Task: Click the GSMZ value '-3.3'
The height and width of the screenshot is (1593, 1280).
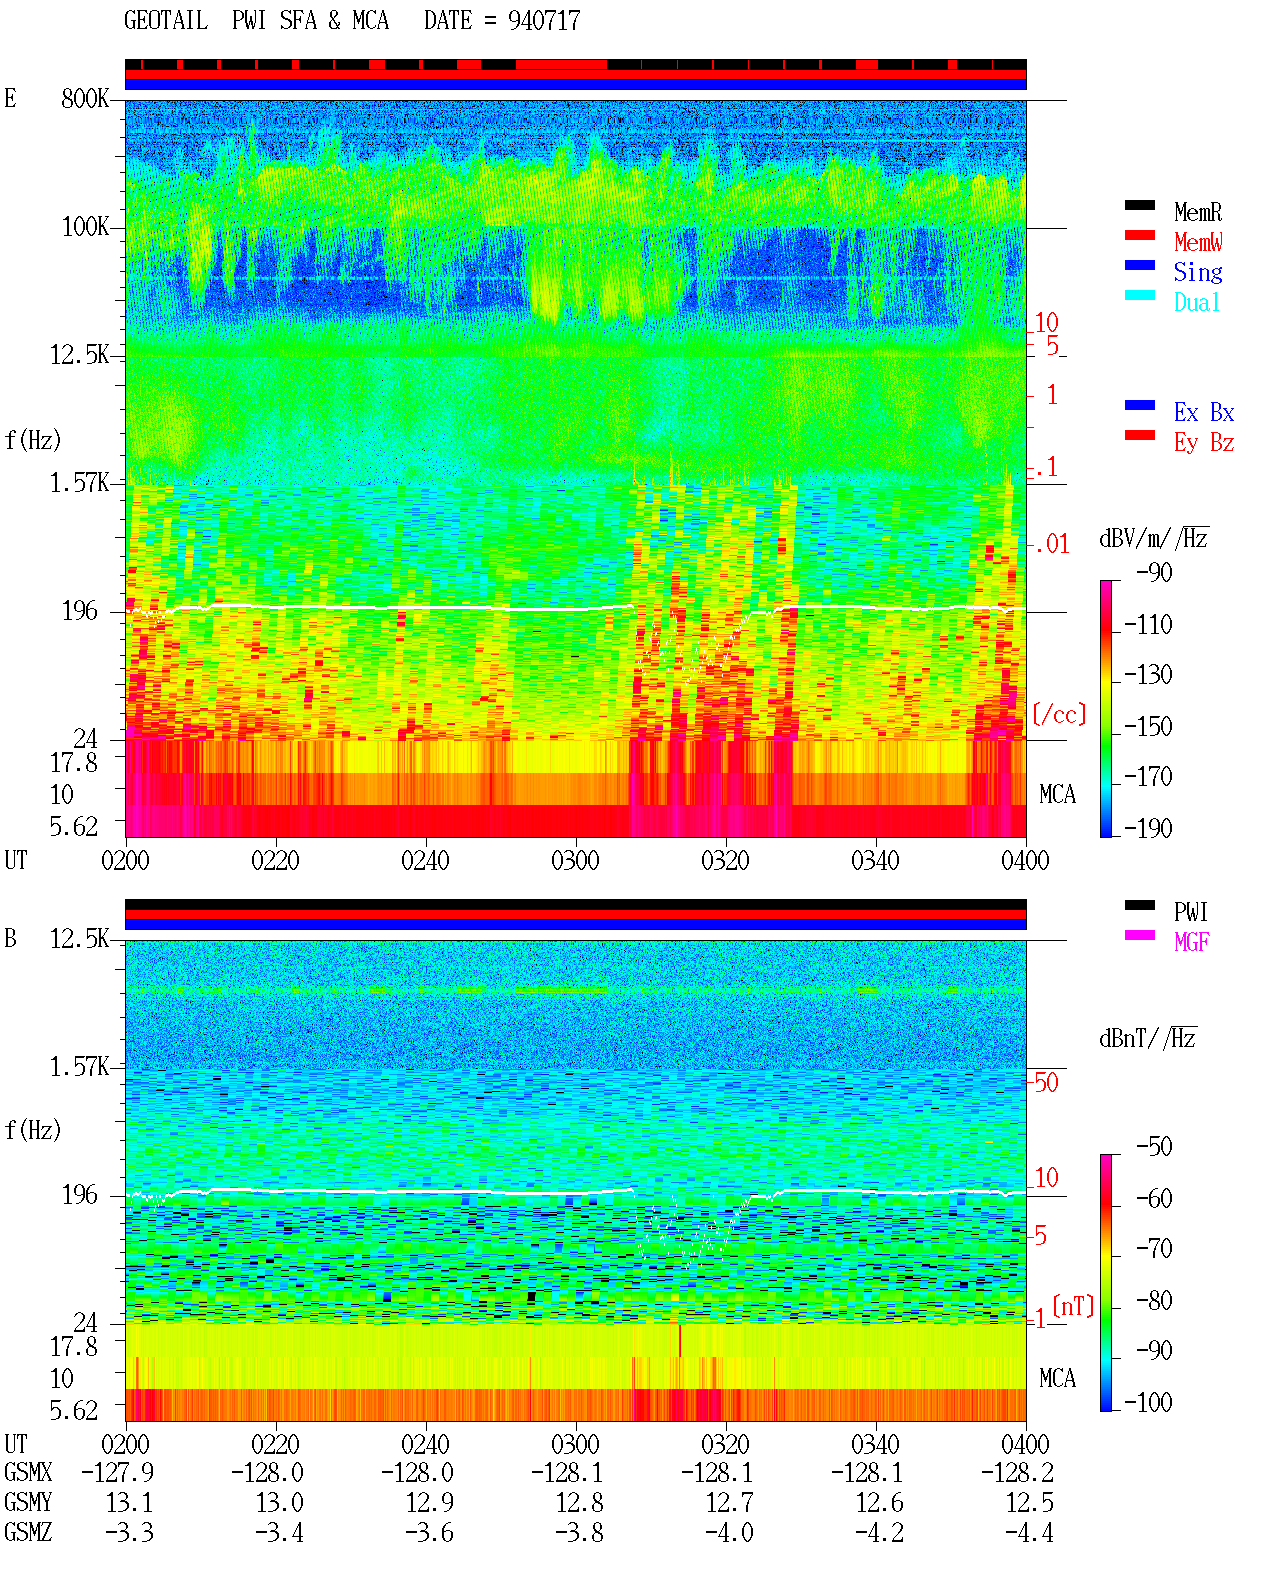Action: (x=129, y=1533)
